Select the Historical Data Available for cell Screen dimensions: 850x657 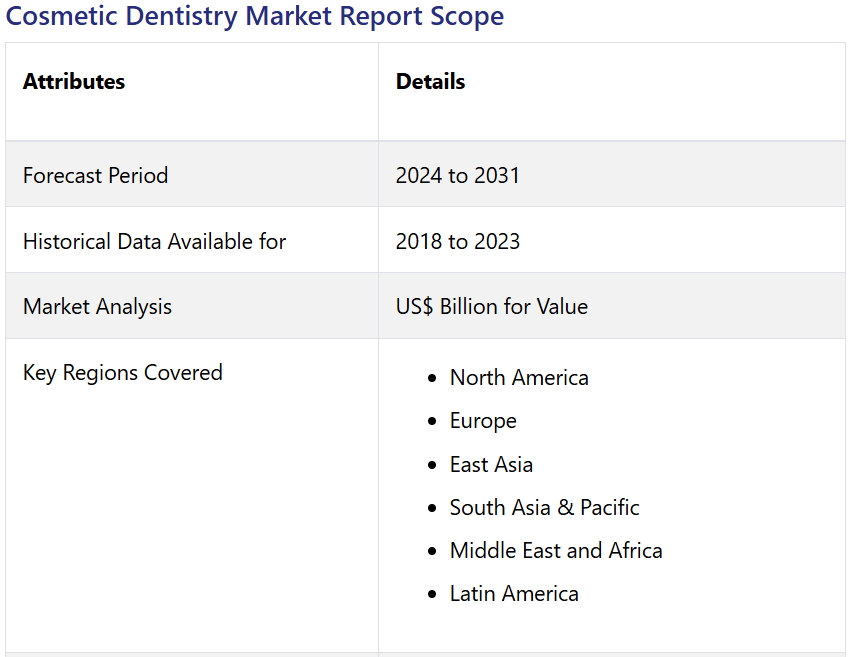pos(154,242)
